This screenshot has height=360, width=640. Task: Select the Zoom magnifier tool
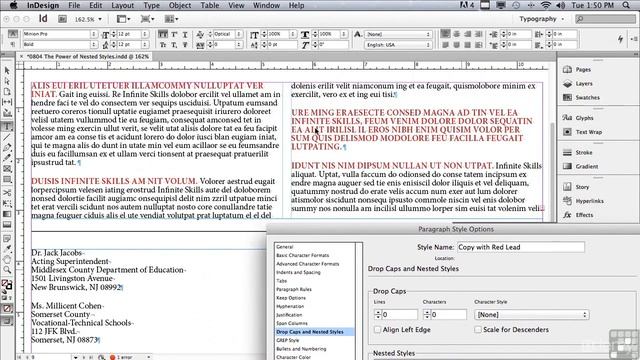coord(7,270)
